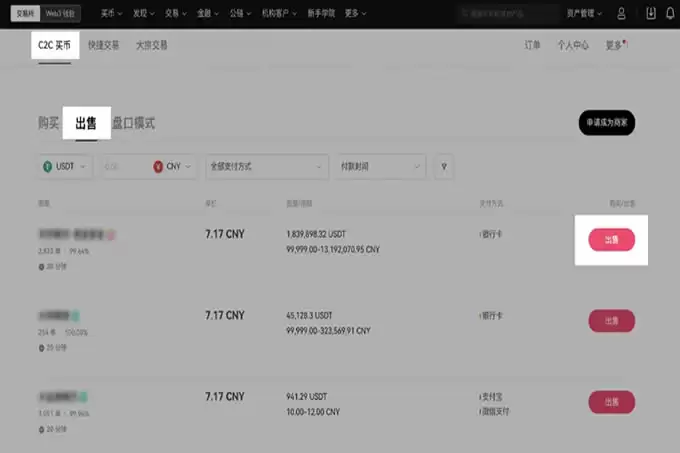Expand the 交易 top menu
Viewport: 680px width, 453px height.
point(176,13)
